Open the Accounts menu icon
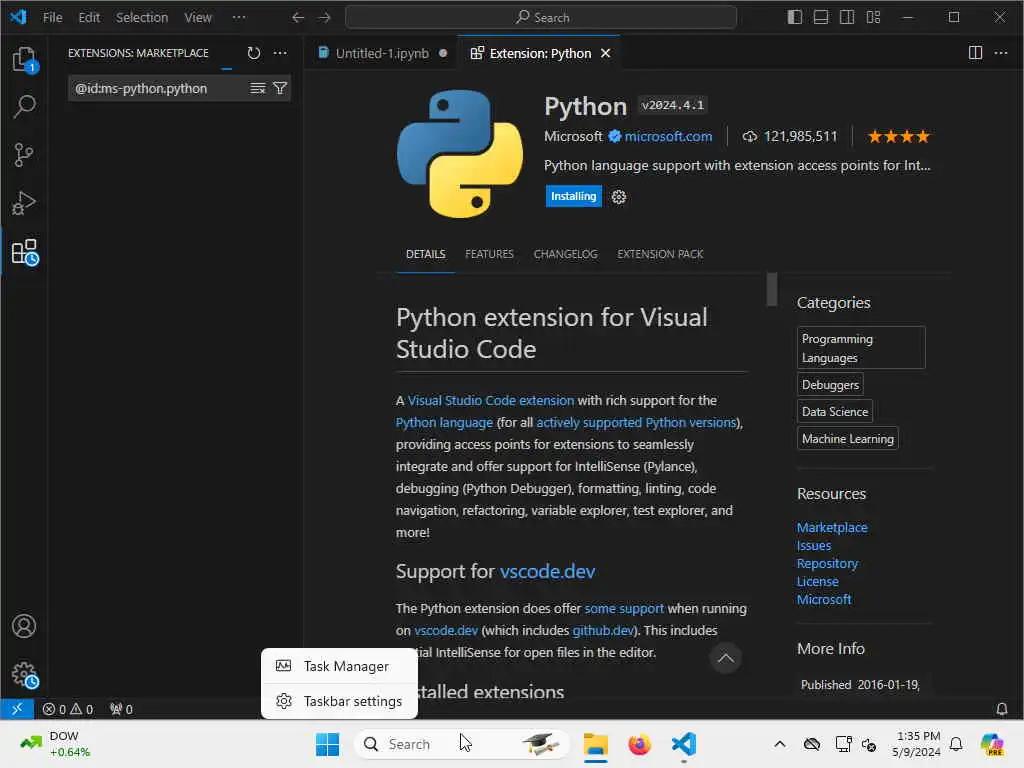Screen dimensions: 1024x768 [24, 627]
